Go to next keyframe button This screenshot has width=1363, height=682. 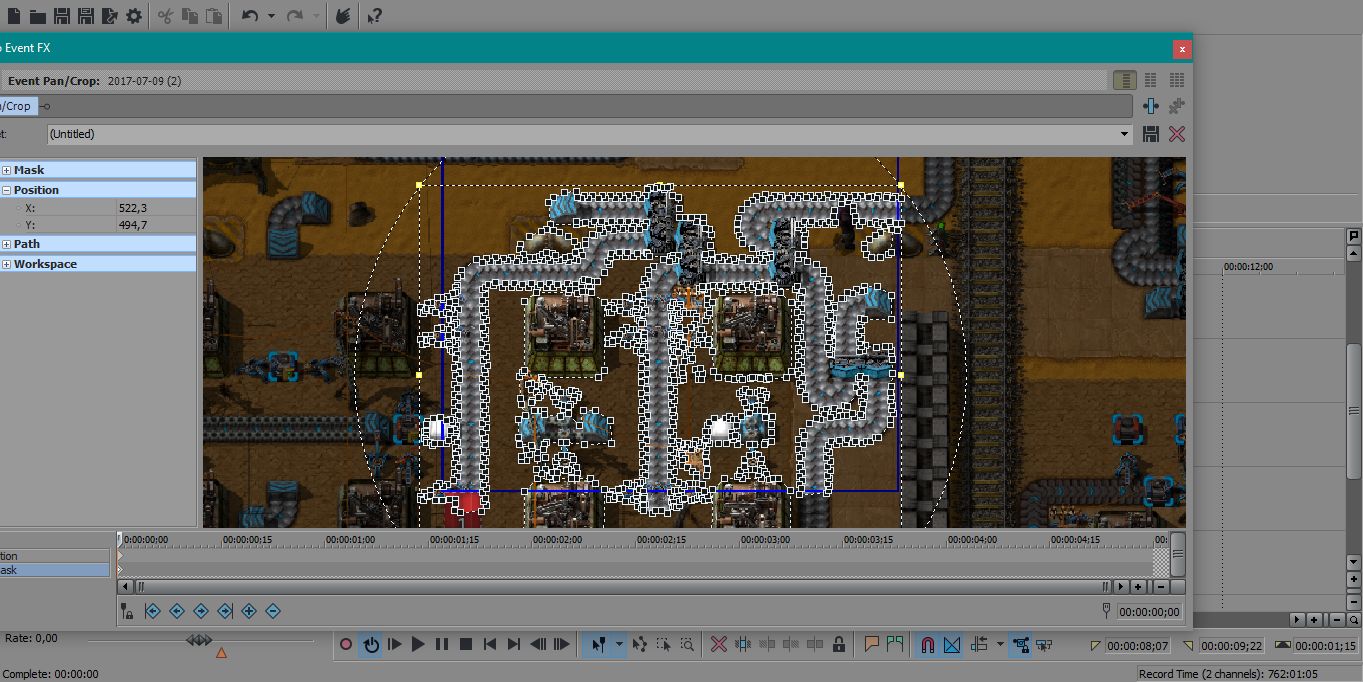(201, 610)
